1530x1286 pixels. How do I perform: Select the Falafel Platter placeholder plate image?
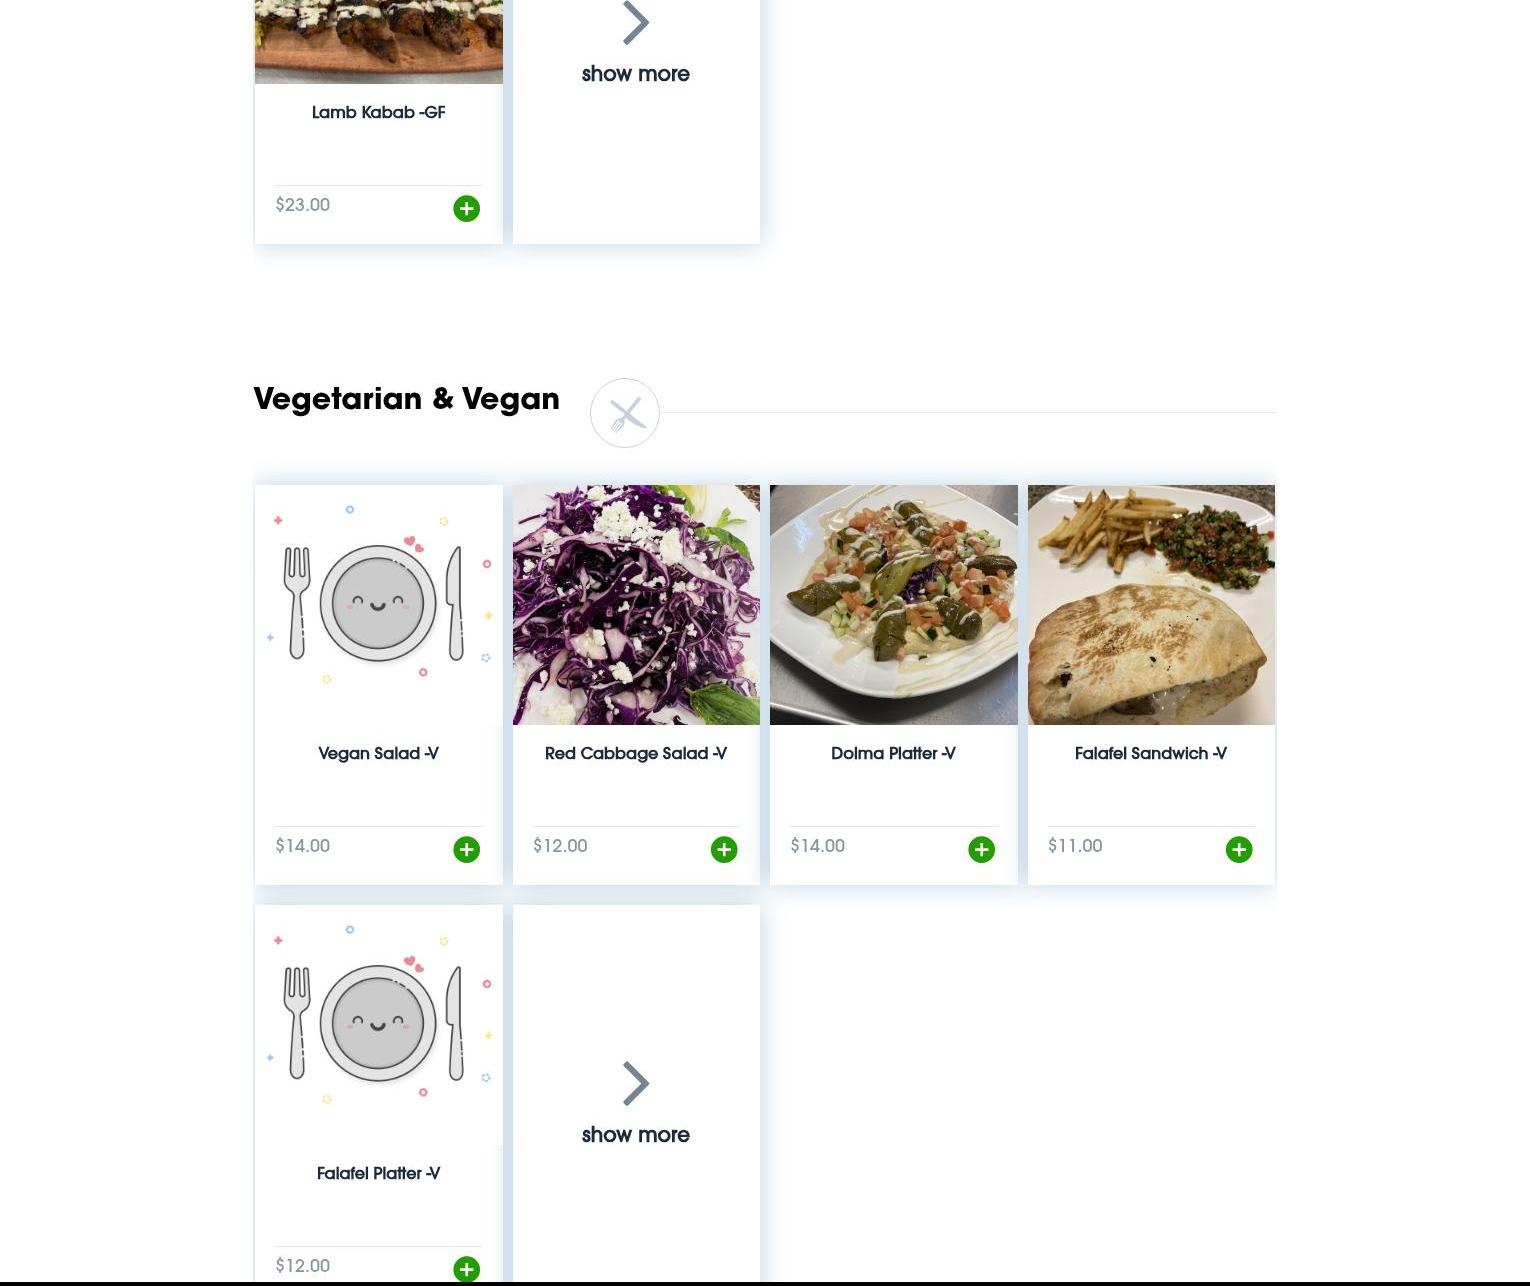pos(379,1025)
